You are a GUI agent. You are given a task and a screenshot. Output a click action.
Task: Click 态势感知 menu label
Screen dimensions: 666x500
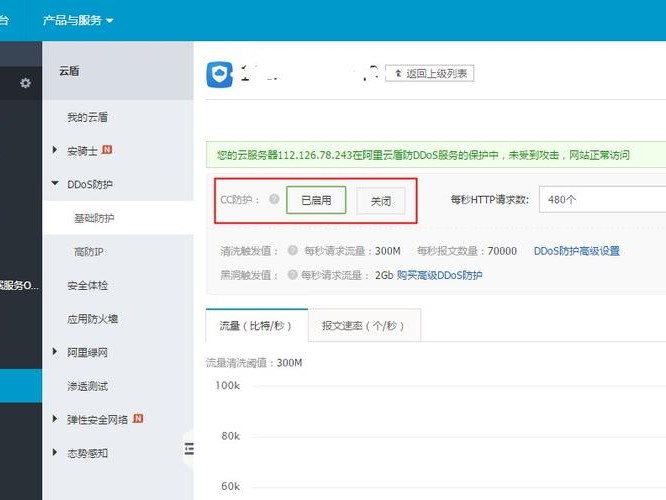tap(87, 453)
